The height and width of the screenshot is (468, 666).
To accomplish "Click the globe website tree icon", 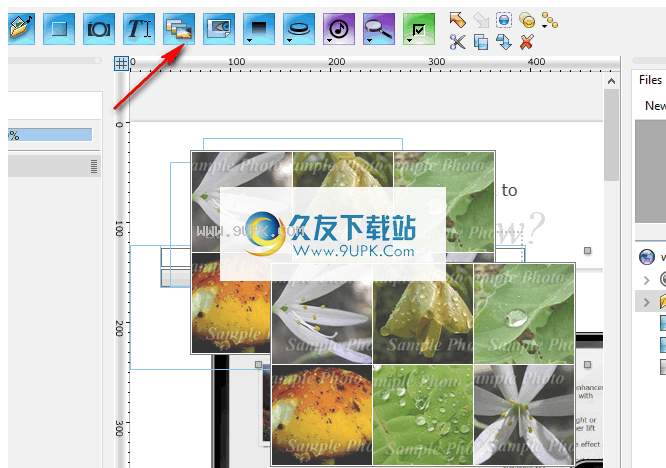I will tap(647, 257).
